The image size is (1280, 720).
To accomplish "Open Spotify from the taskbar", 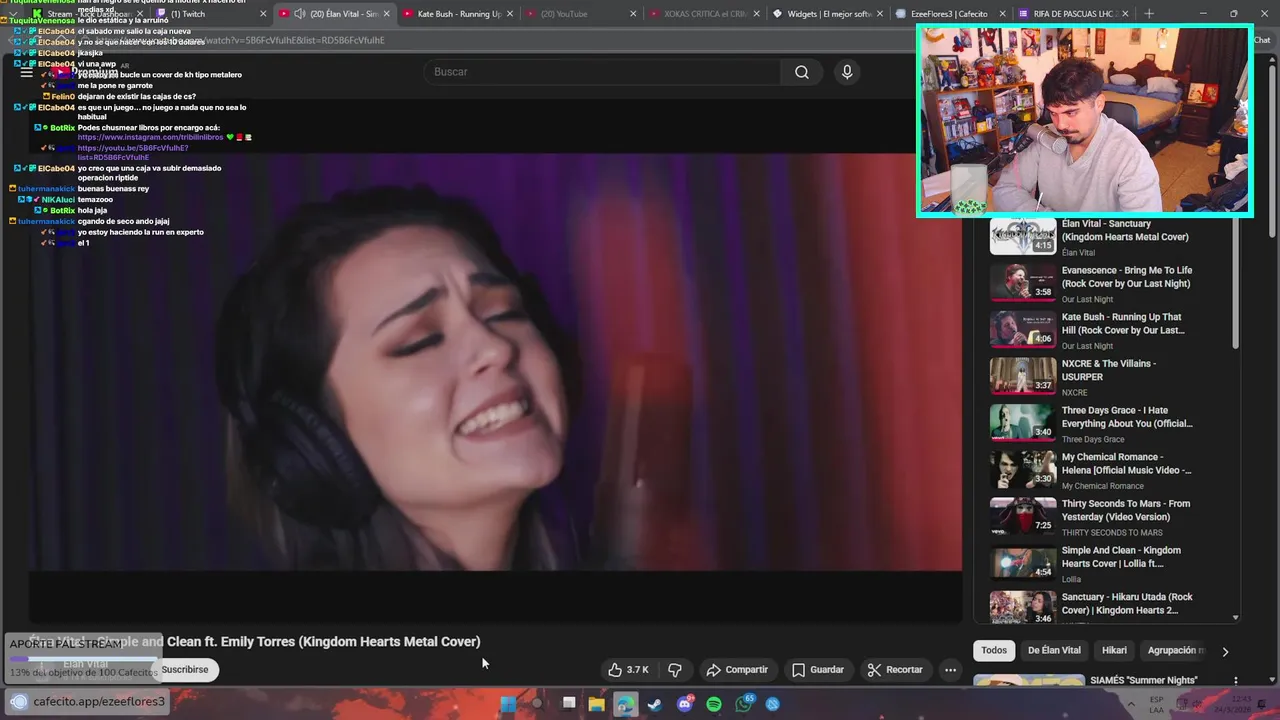I will 714,704.
